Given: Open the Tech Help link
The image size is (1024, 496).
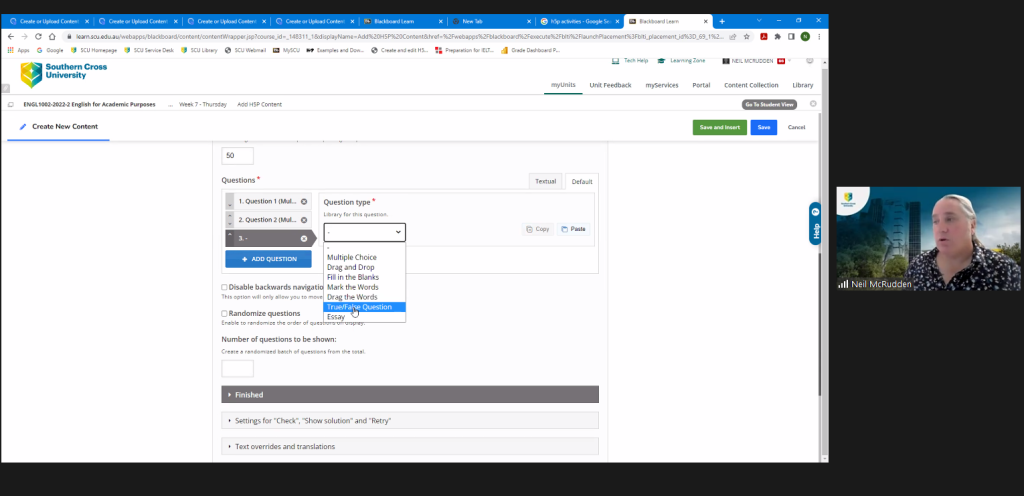Looking at the screenshot, I should pyautogui.click(x=630, y=61).
